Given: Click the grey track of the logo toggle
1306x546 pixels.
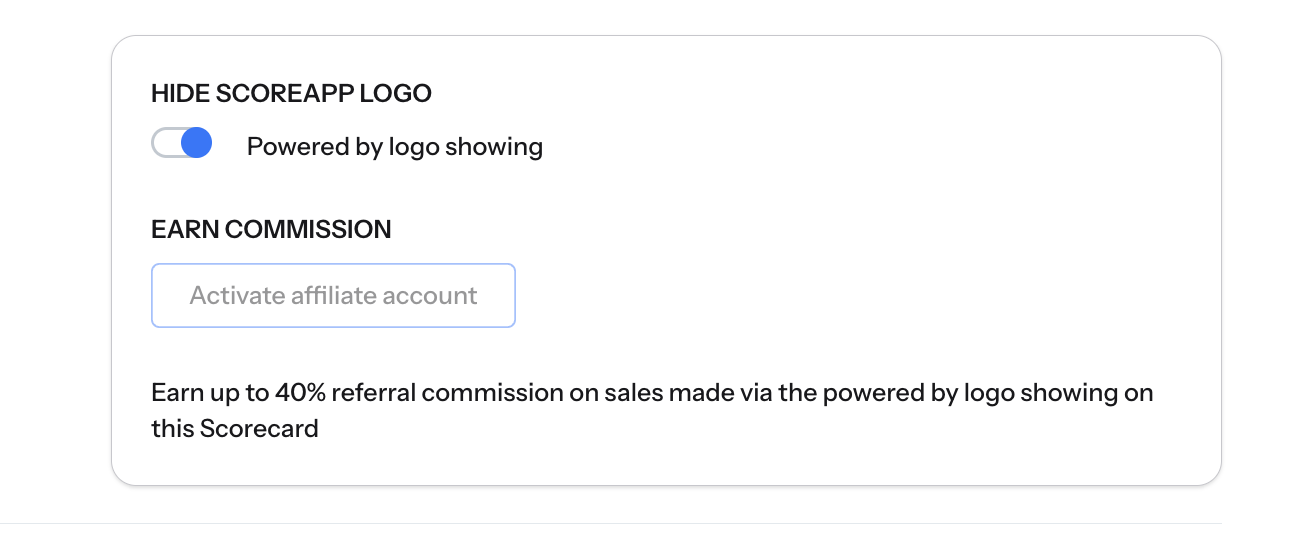Looking at the screenshot, I should (x=165, y=144).
